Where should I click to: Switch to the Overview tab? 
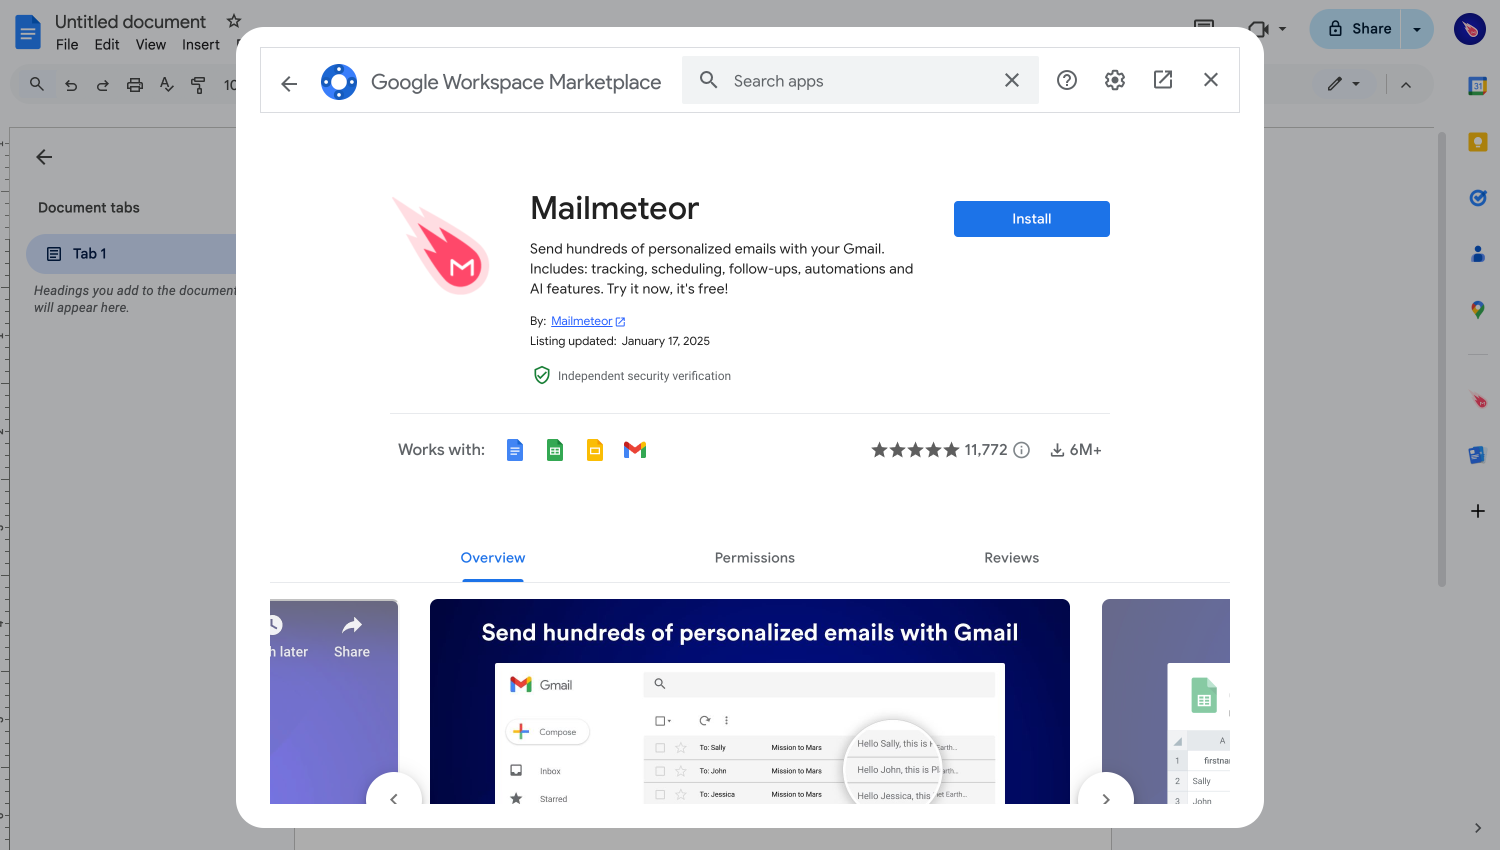[x=493, y=558]
